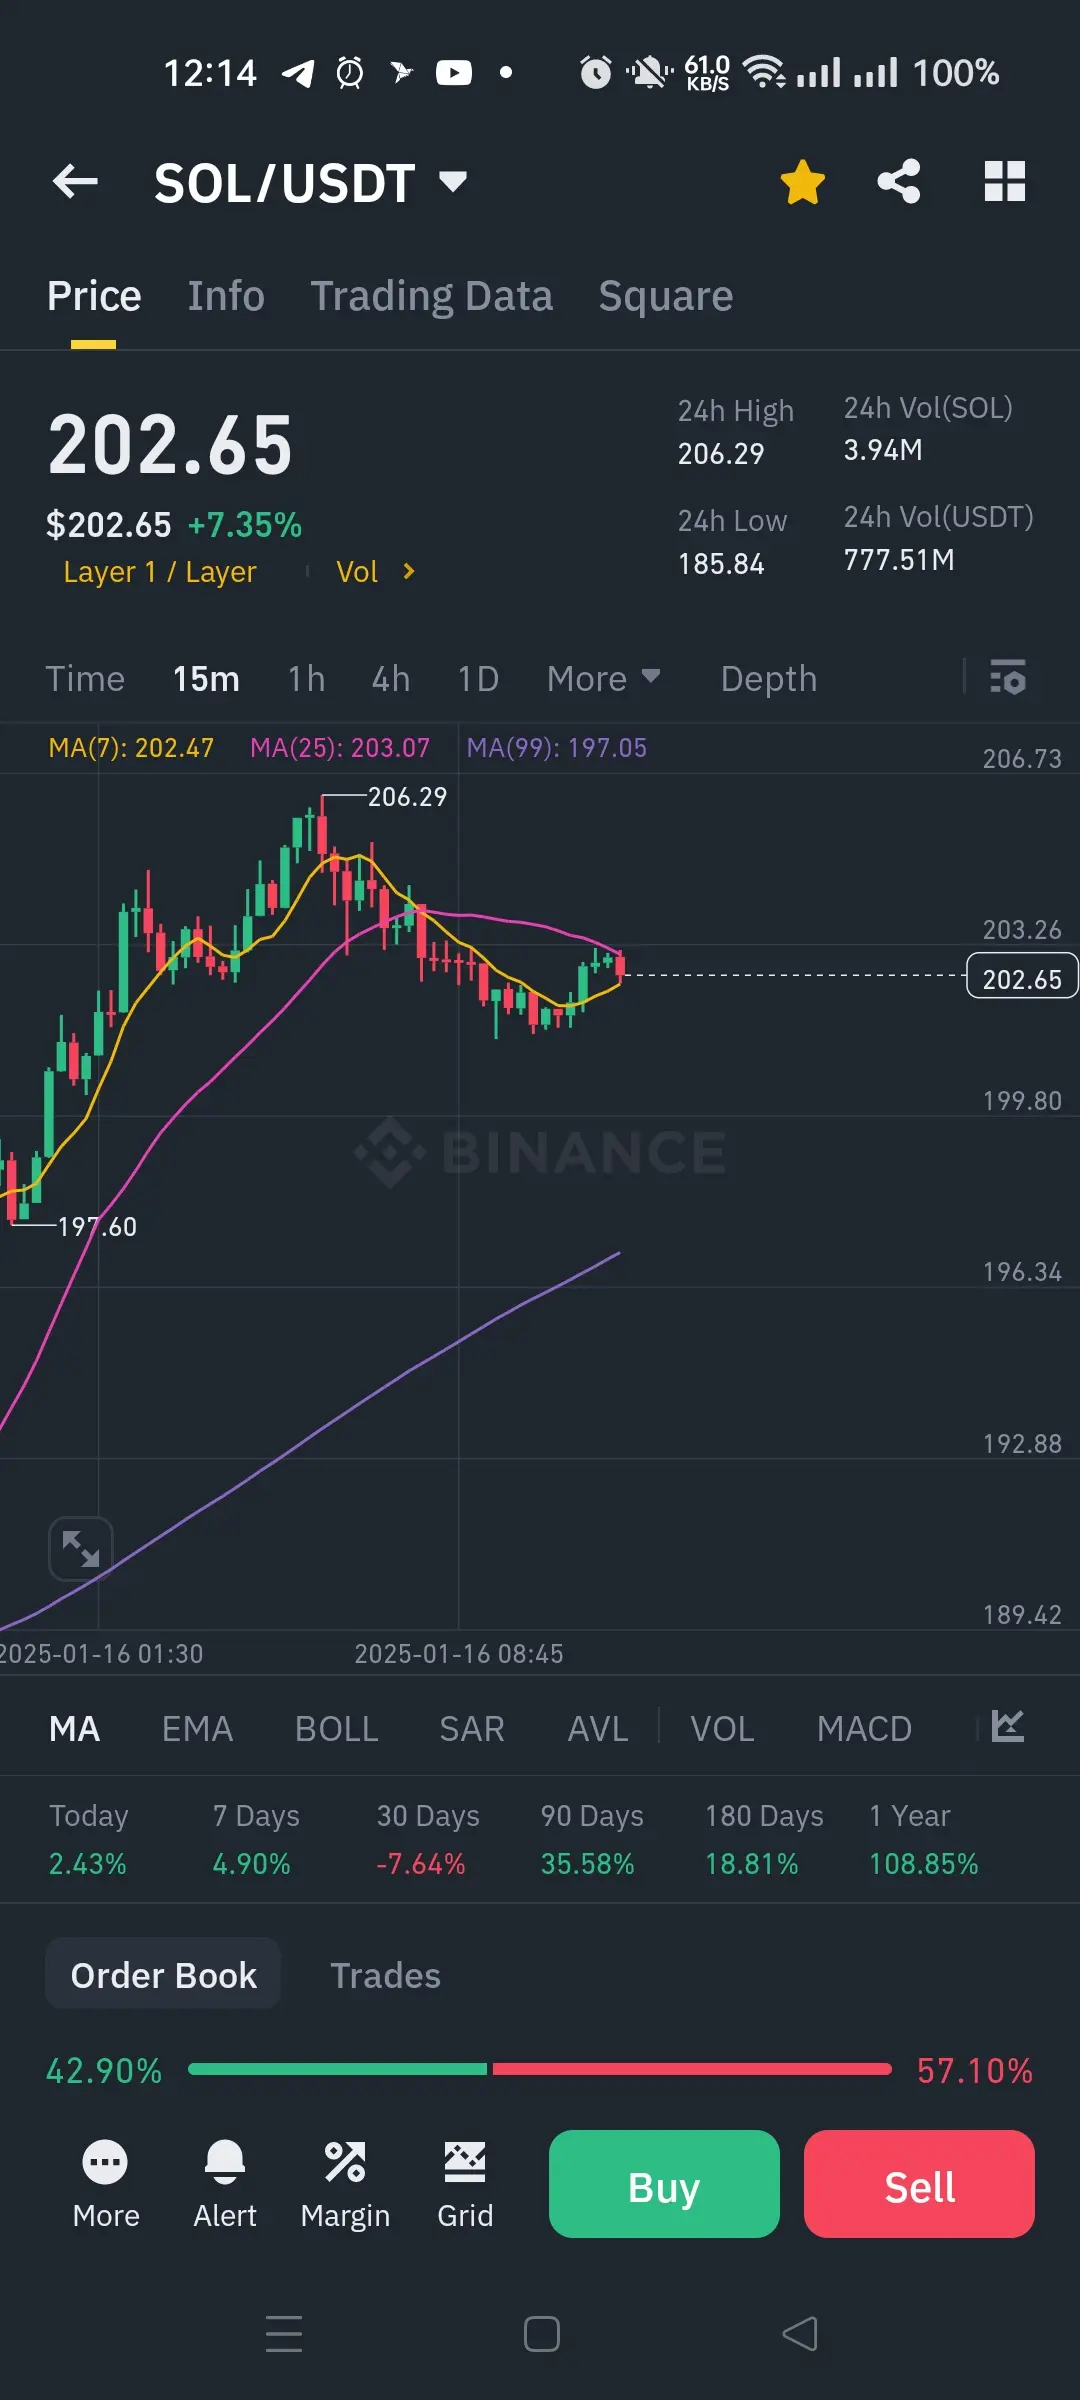Tap the 24h Low 185.84 value
This screenshot has height=2400, width=1080.
point(721,564)
